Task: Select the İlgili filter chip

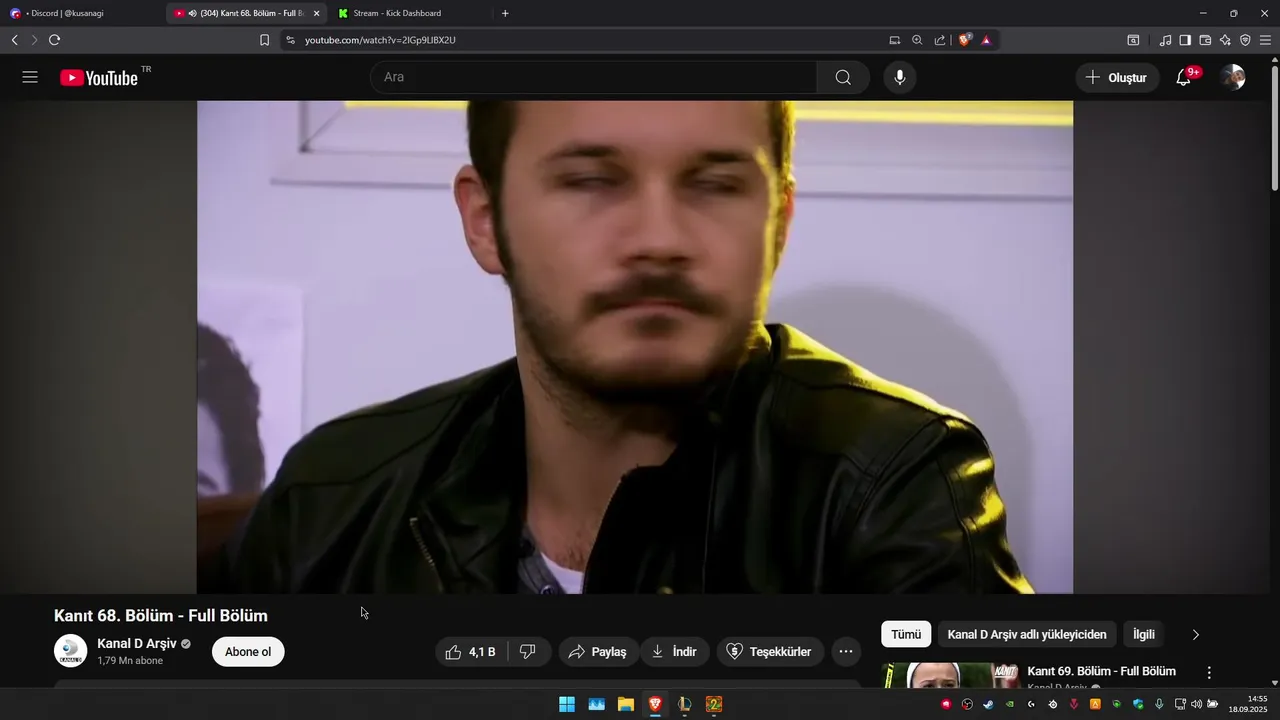Action: coord(1144,634)
